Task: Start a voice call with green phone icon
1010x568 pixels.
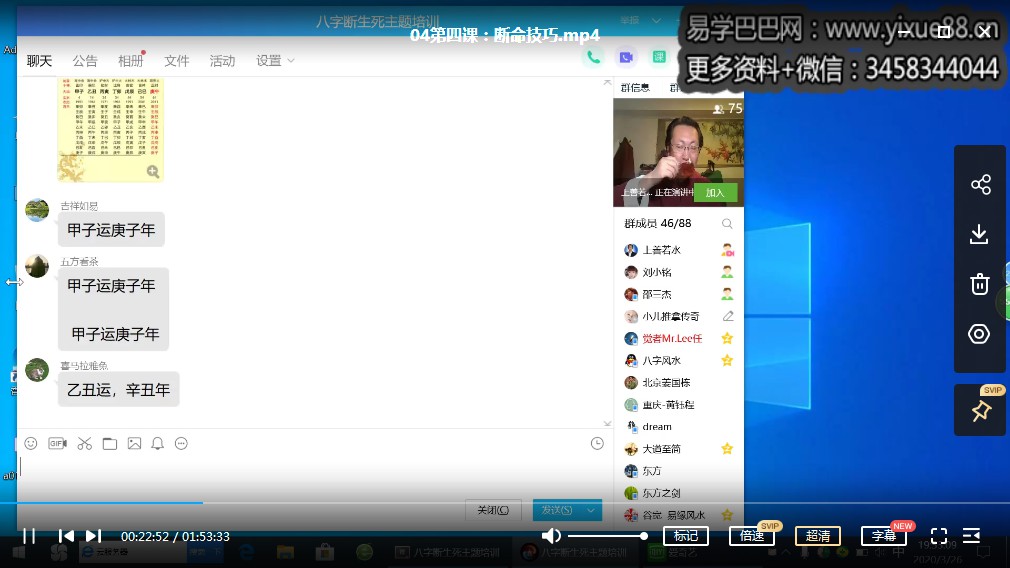Action: 594,58
